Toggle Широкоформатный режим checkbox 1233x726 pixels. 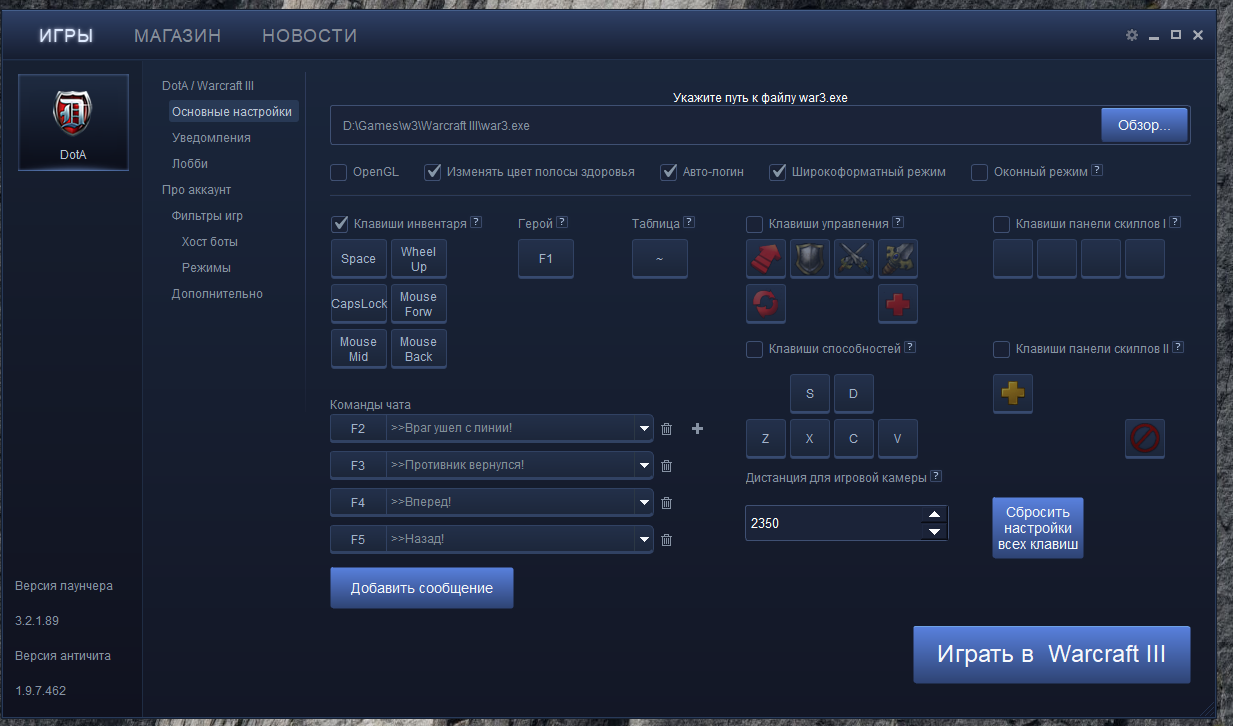tap(777, 172)
